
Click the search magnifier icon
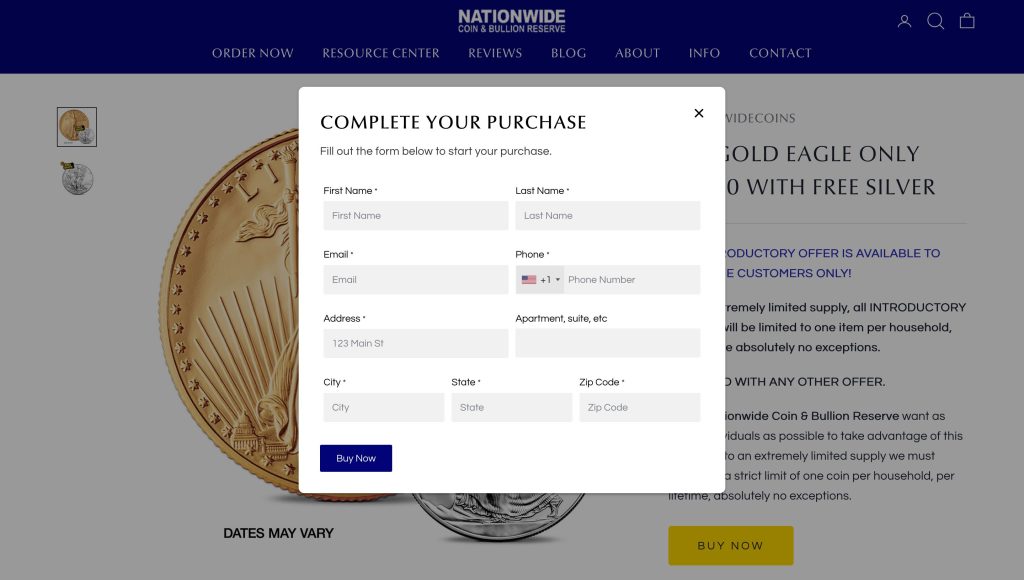click(936, 21)
